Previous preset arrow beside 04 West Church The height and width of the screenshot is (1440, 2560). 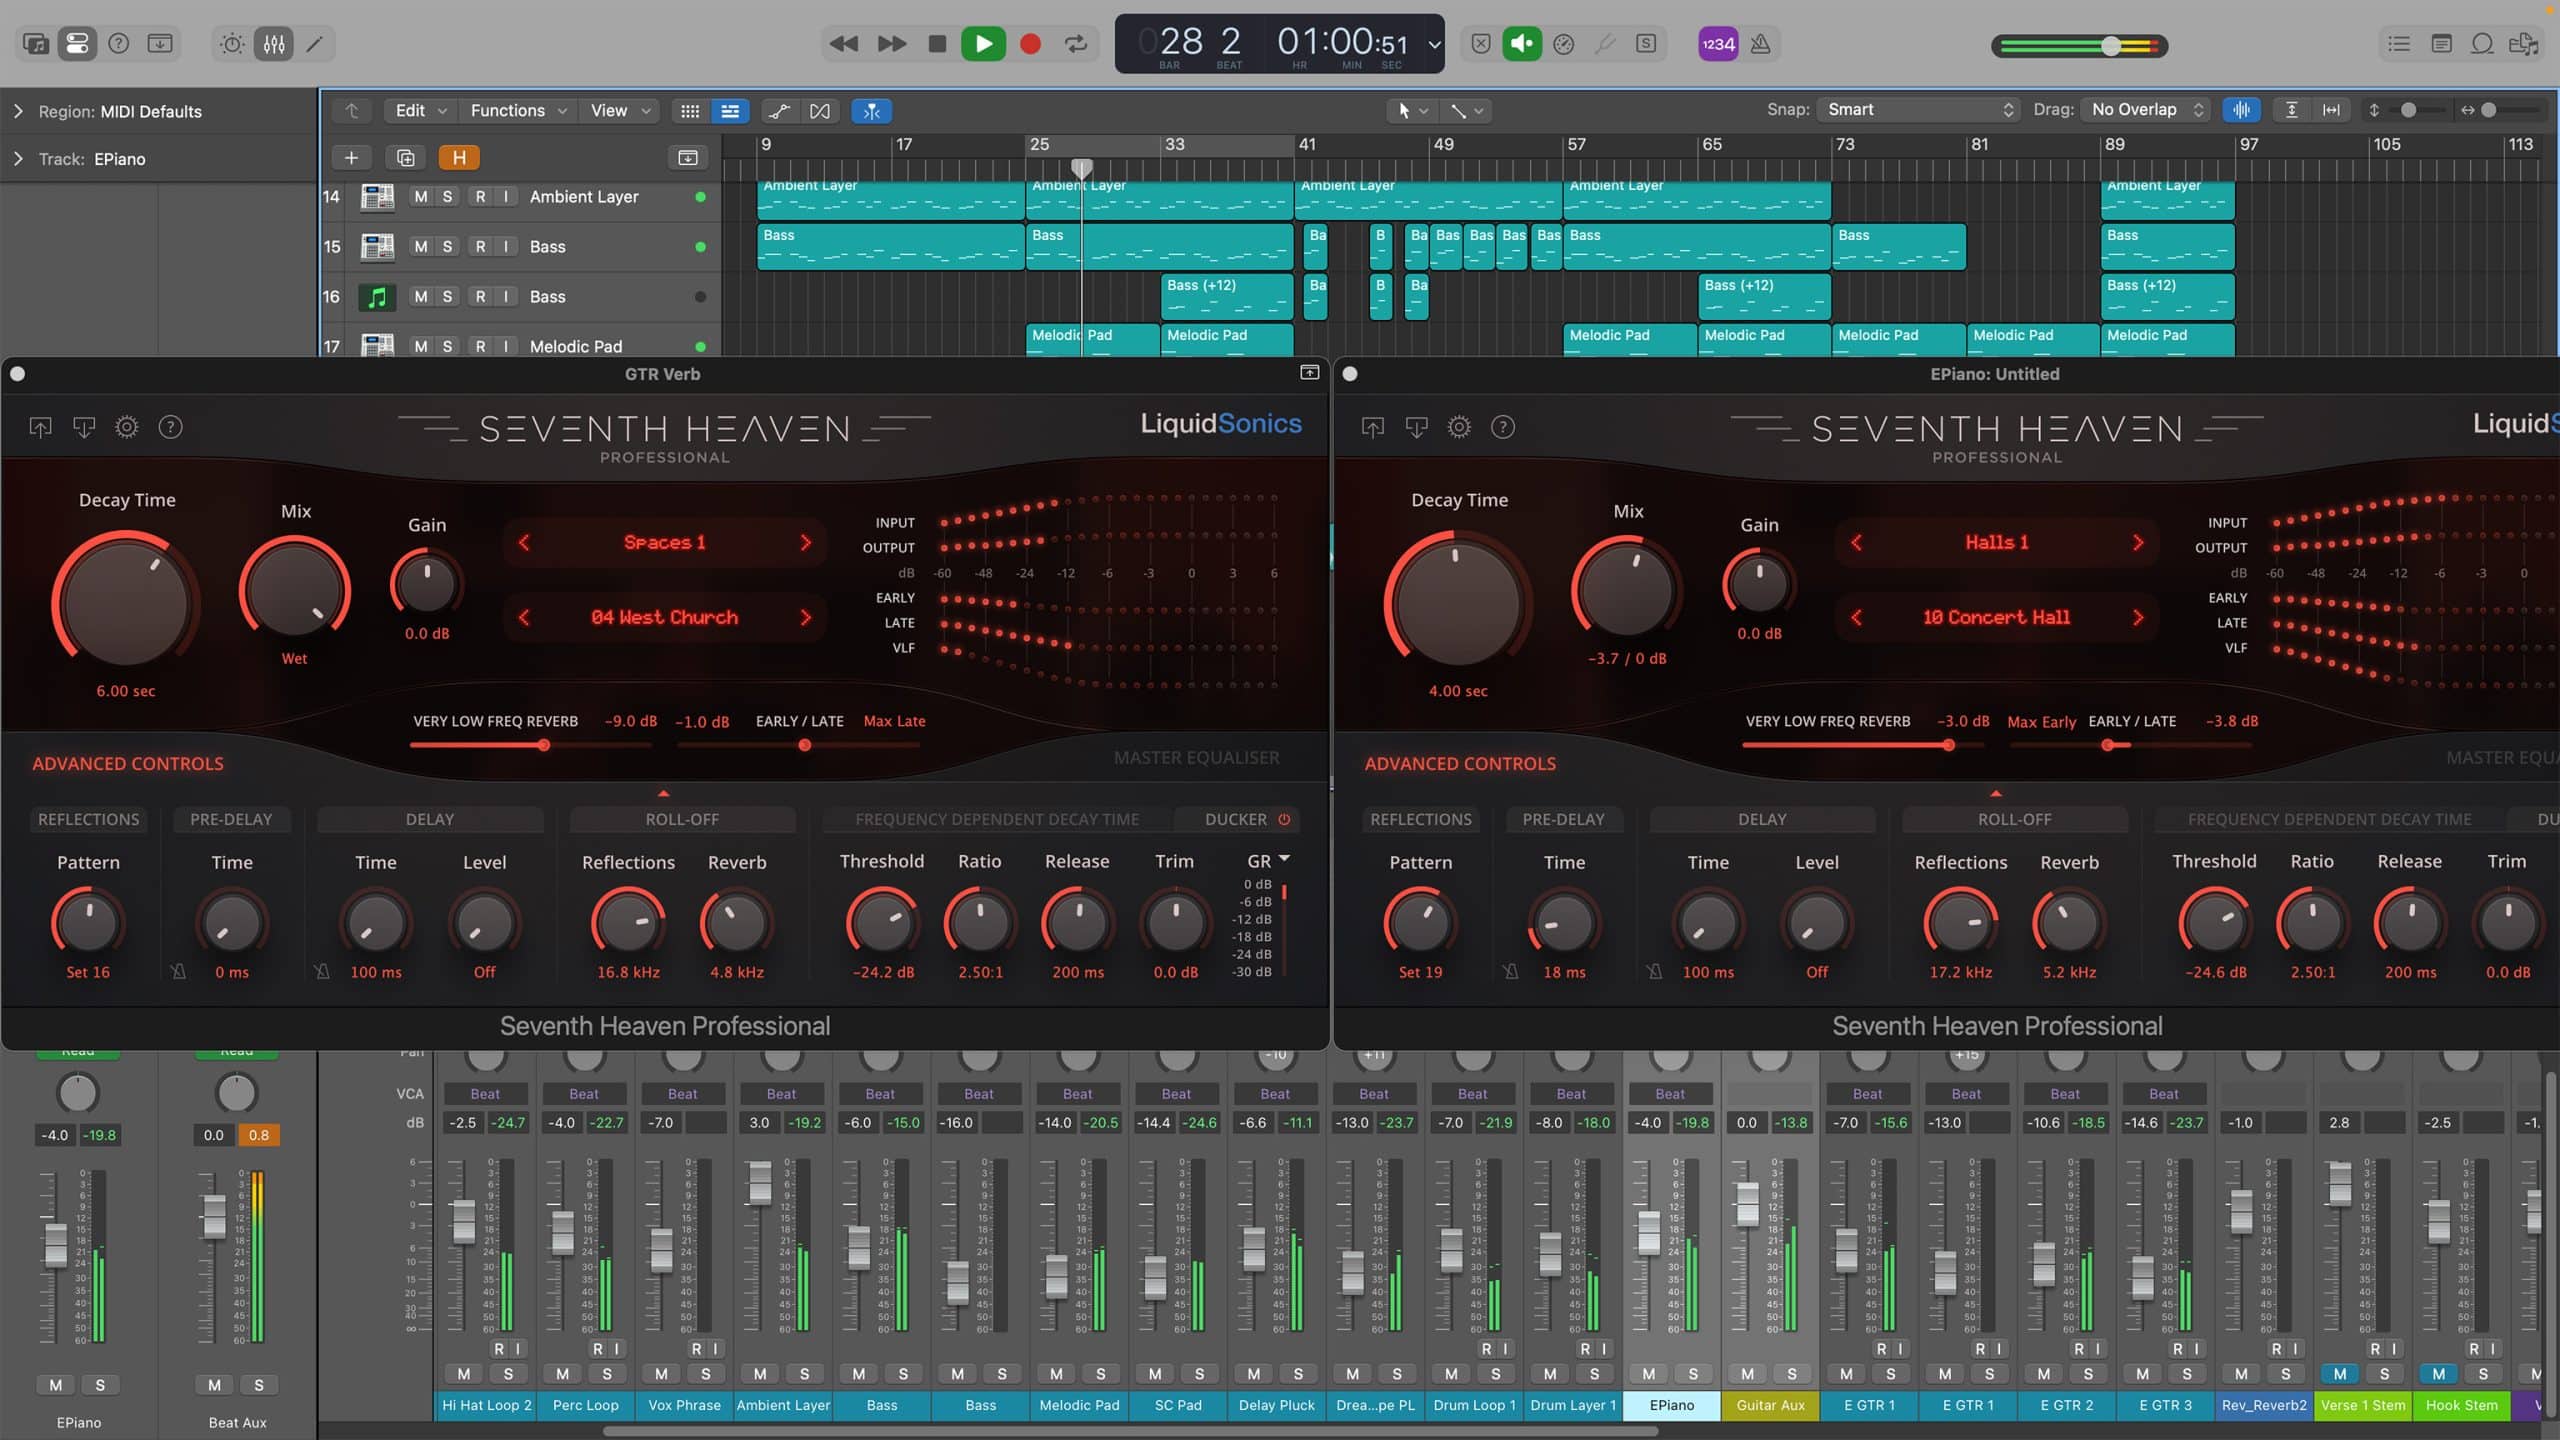coord(524,617)
